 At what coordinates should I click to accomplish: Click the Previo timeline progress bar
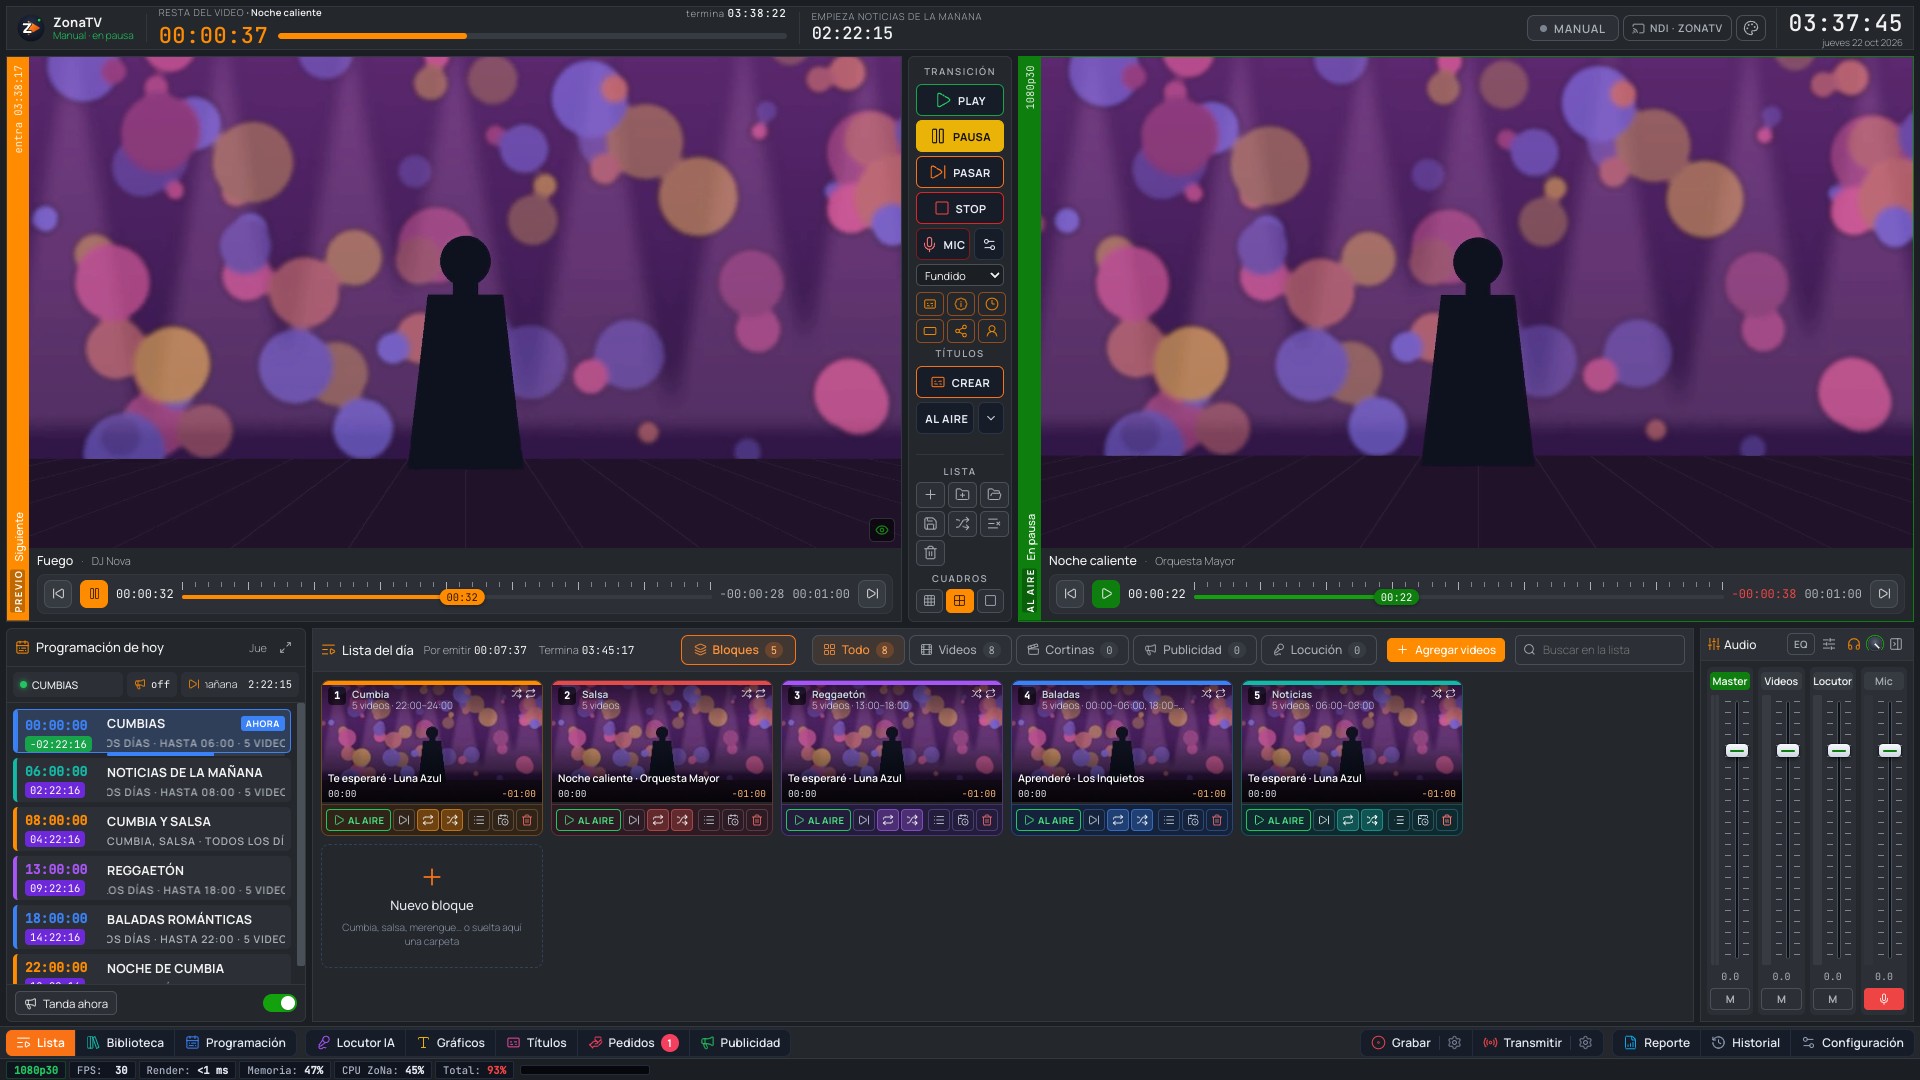[x=448, y=597]
